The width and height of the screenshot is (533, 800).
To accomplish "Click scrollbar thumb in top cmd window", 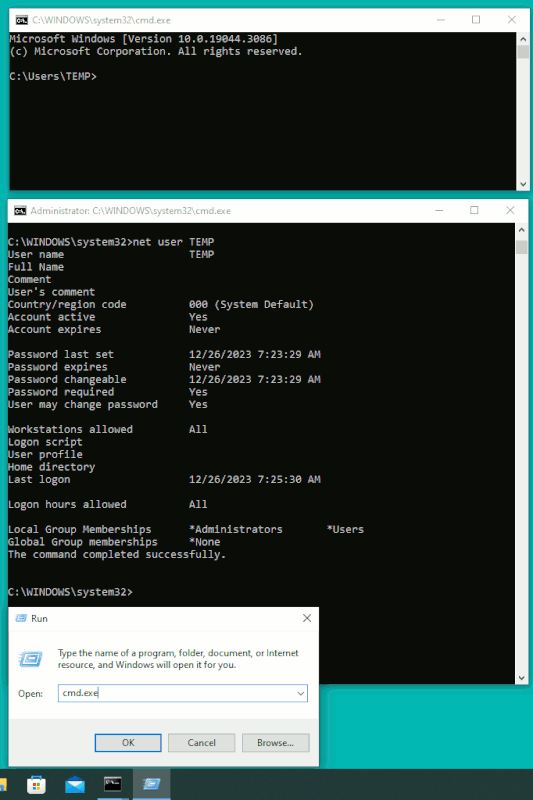I will (523, 52).
